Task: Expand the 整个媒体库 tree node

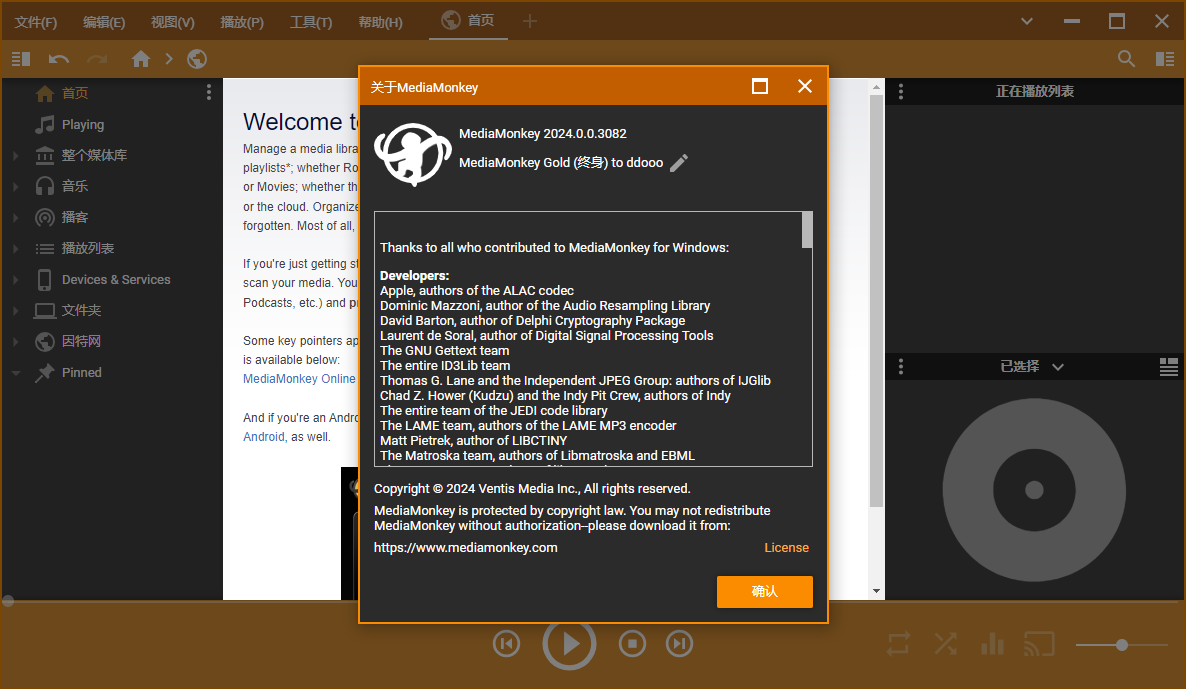Action: [x=15, y=155]
